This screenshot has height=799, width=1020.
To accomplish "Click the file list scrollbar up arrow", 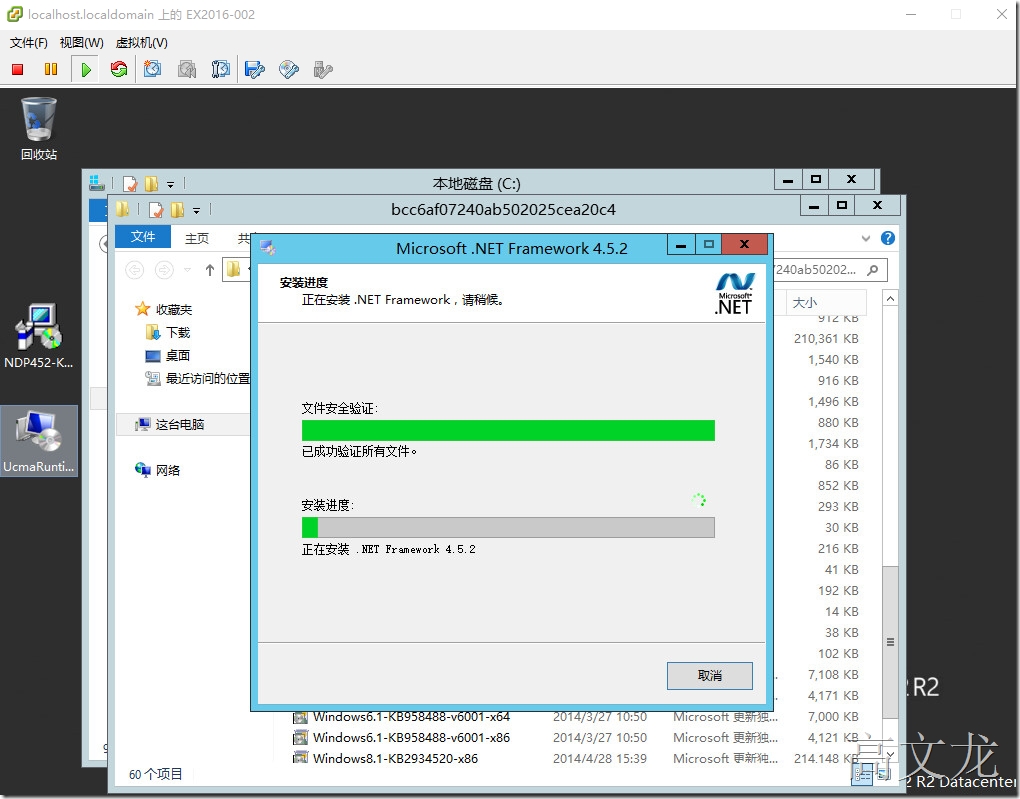I will [890, 299].
